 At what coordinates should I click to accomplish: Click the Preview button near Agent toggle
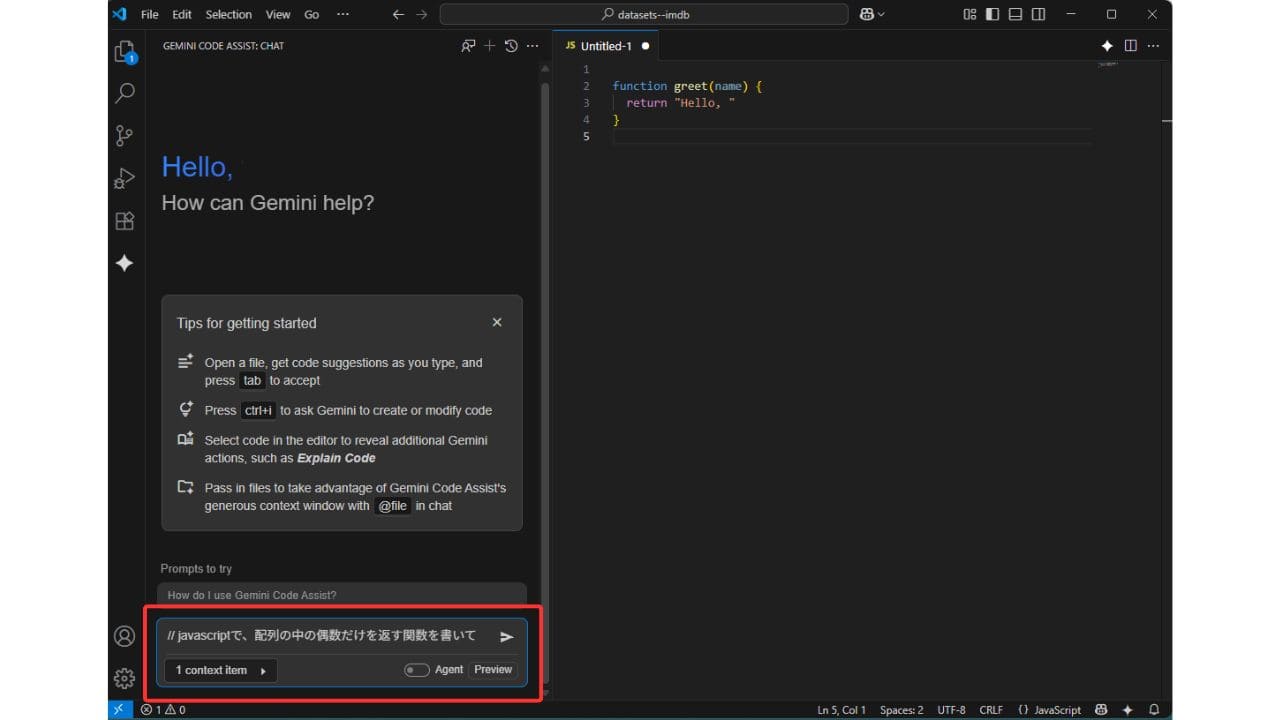pyautogui.click(x=492, y=669)
